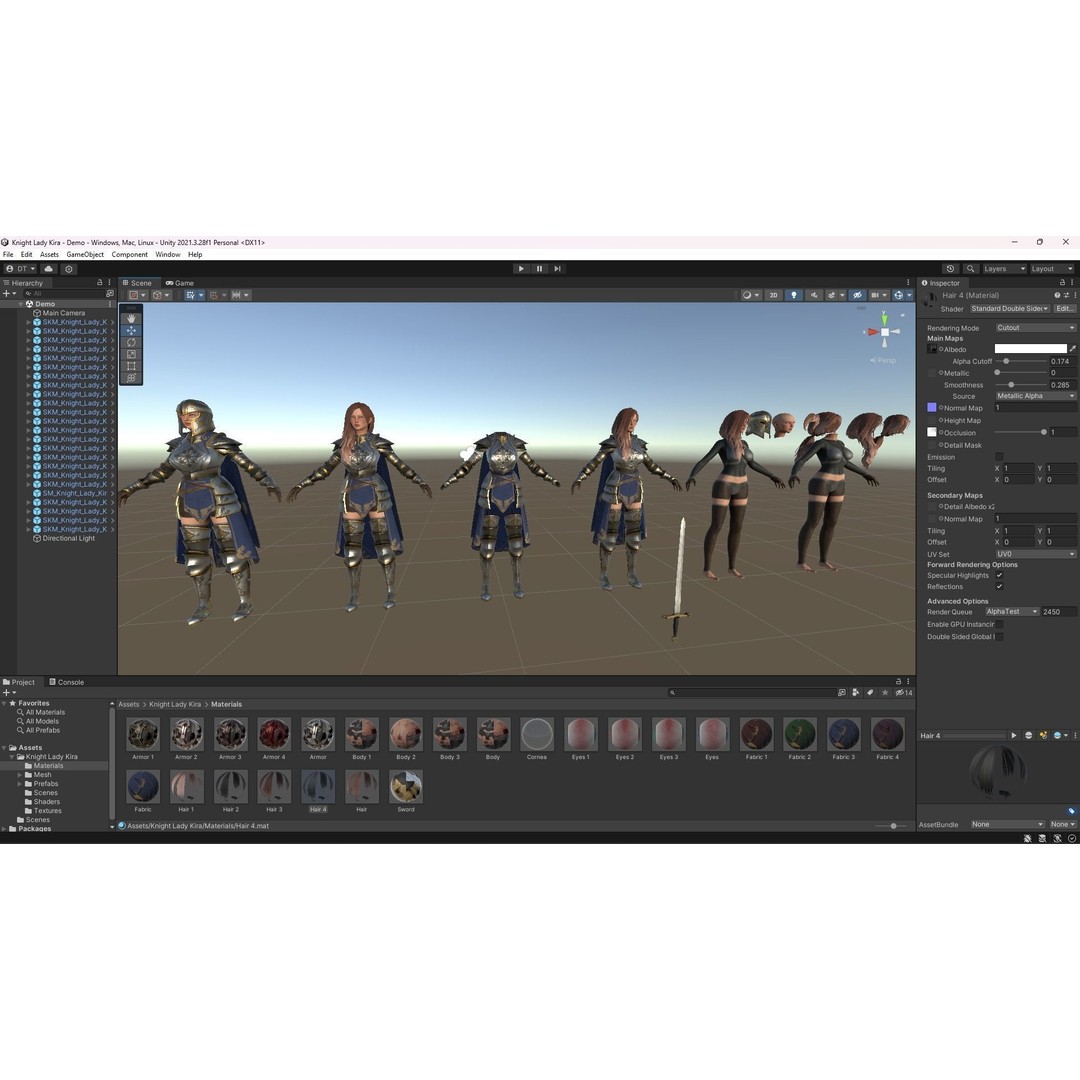Image resolution: width=1080 pixels, height=1080 pixels.
Task: Open the Unity cloud services icon
Action: (x=48, y=269)
